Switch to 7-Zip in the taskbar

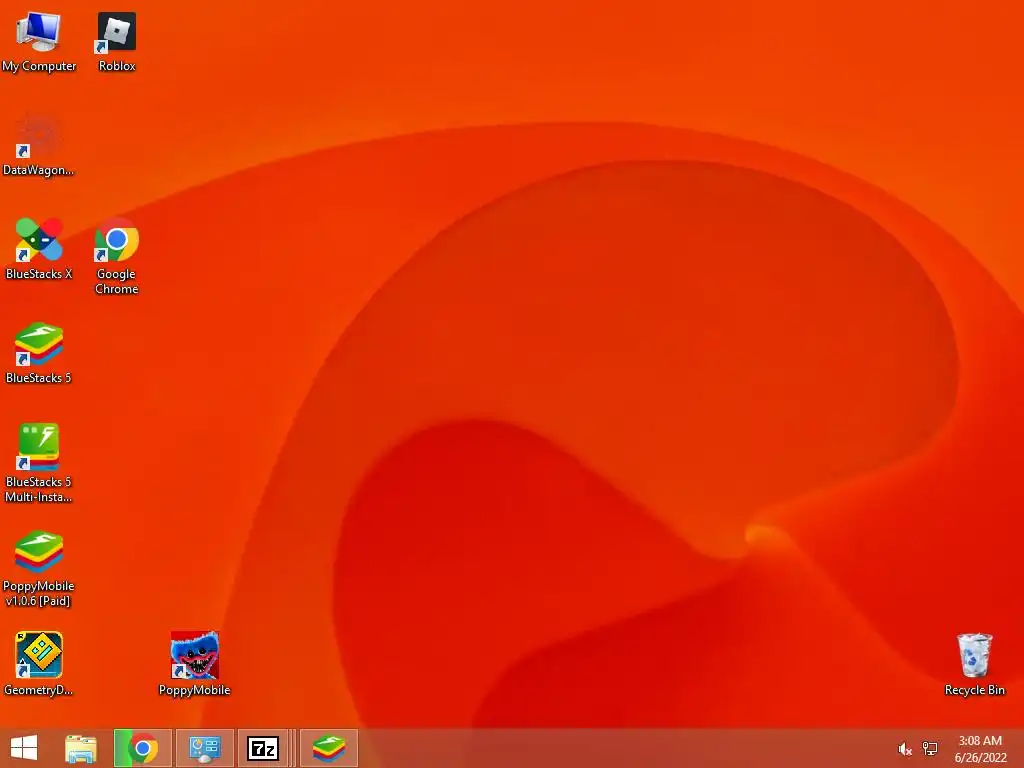pyautogui.click(x=263, y=748)
